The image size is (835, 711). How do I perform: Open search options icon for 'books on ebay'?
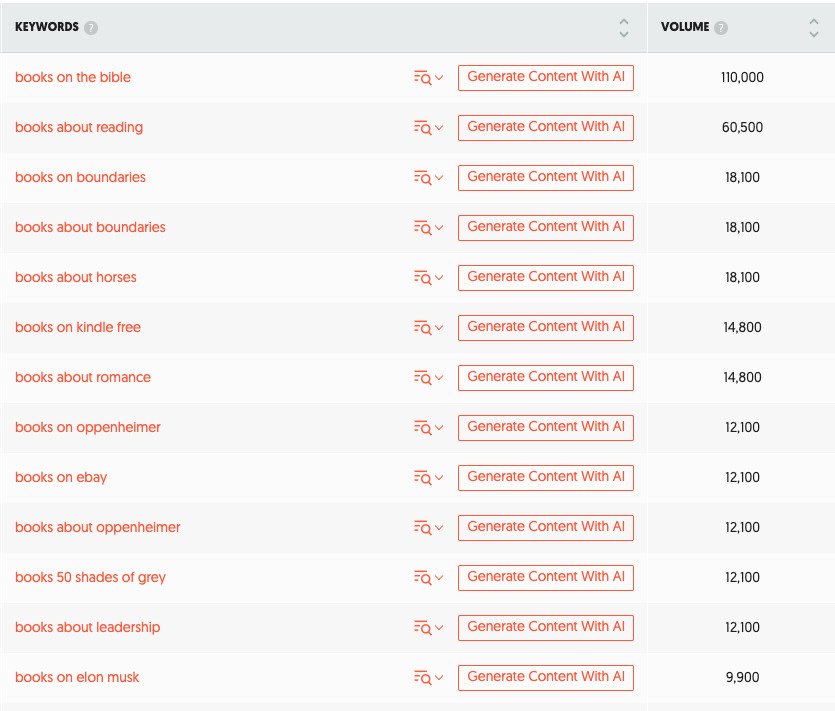click(423, 478)
